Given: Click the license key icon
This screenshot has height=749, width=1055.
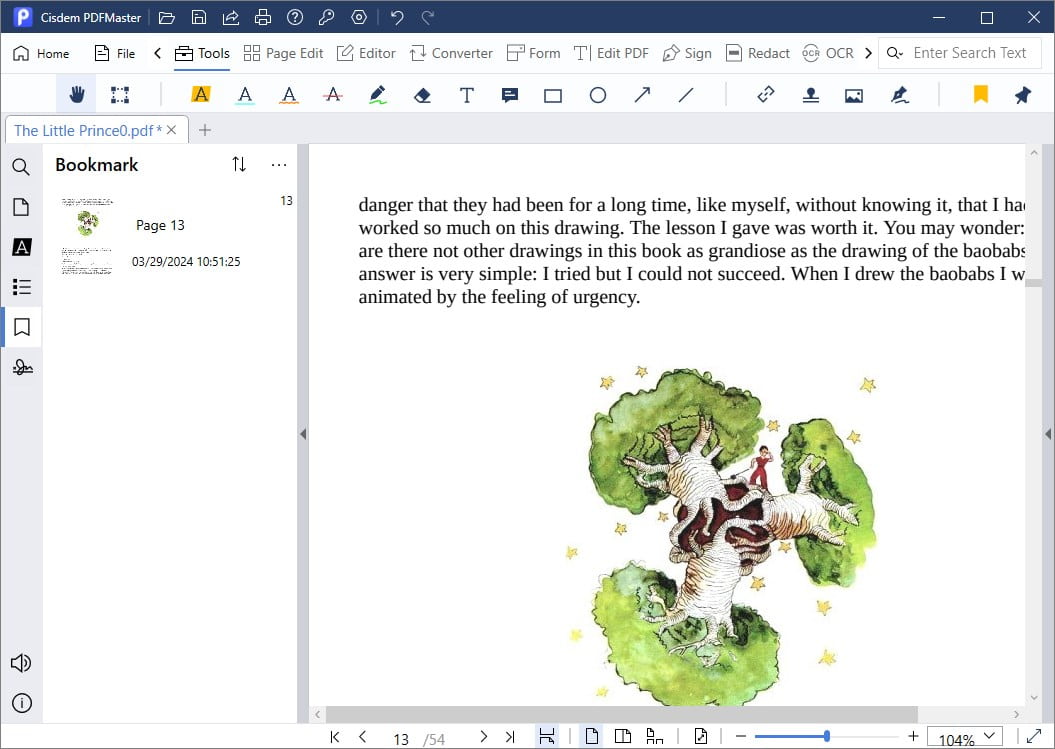Looking at the screenshot, I should point(327,17).
